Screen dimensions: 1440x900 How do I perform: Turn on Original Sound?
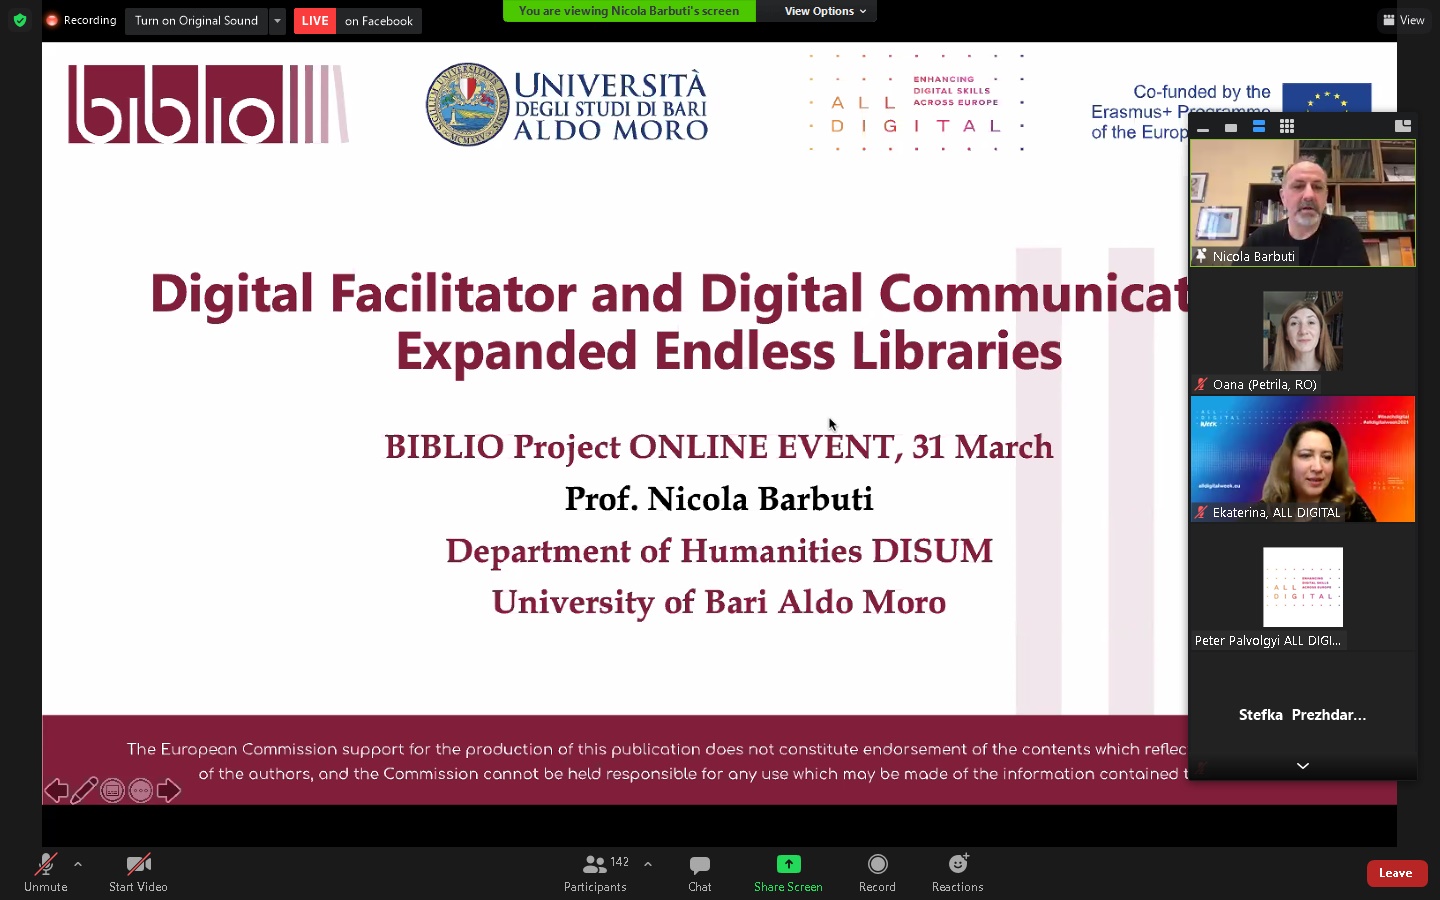pyautogui.click(x=196, y=21)
